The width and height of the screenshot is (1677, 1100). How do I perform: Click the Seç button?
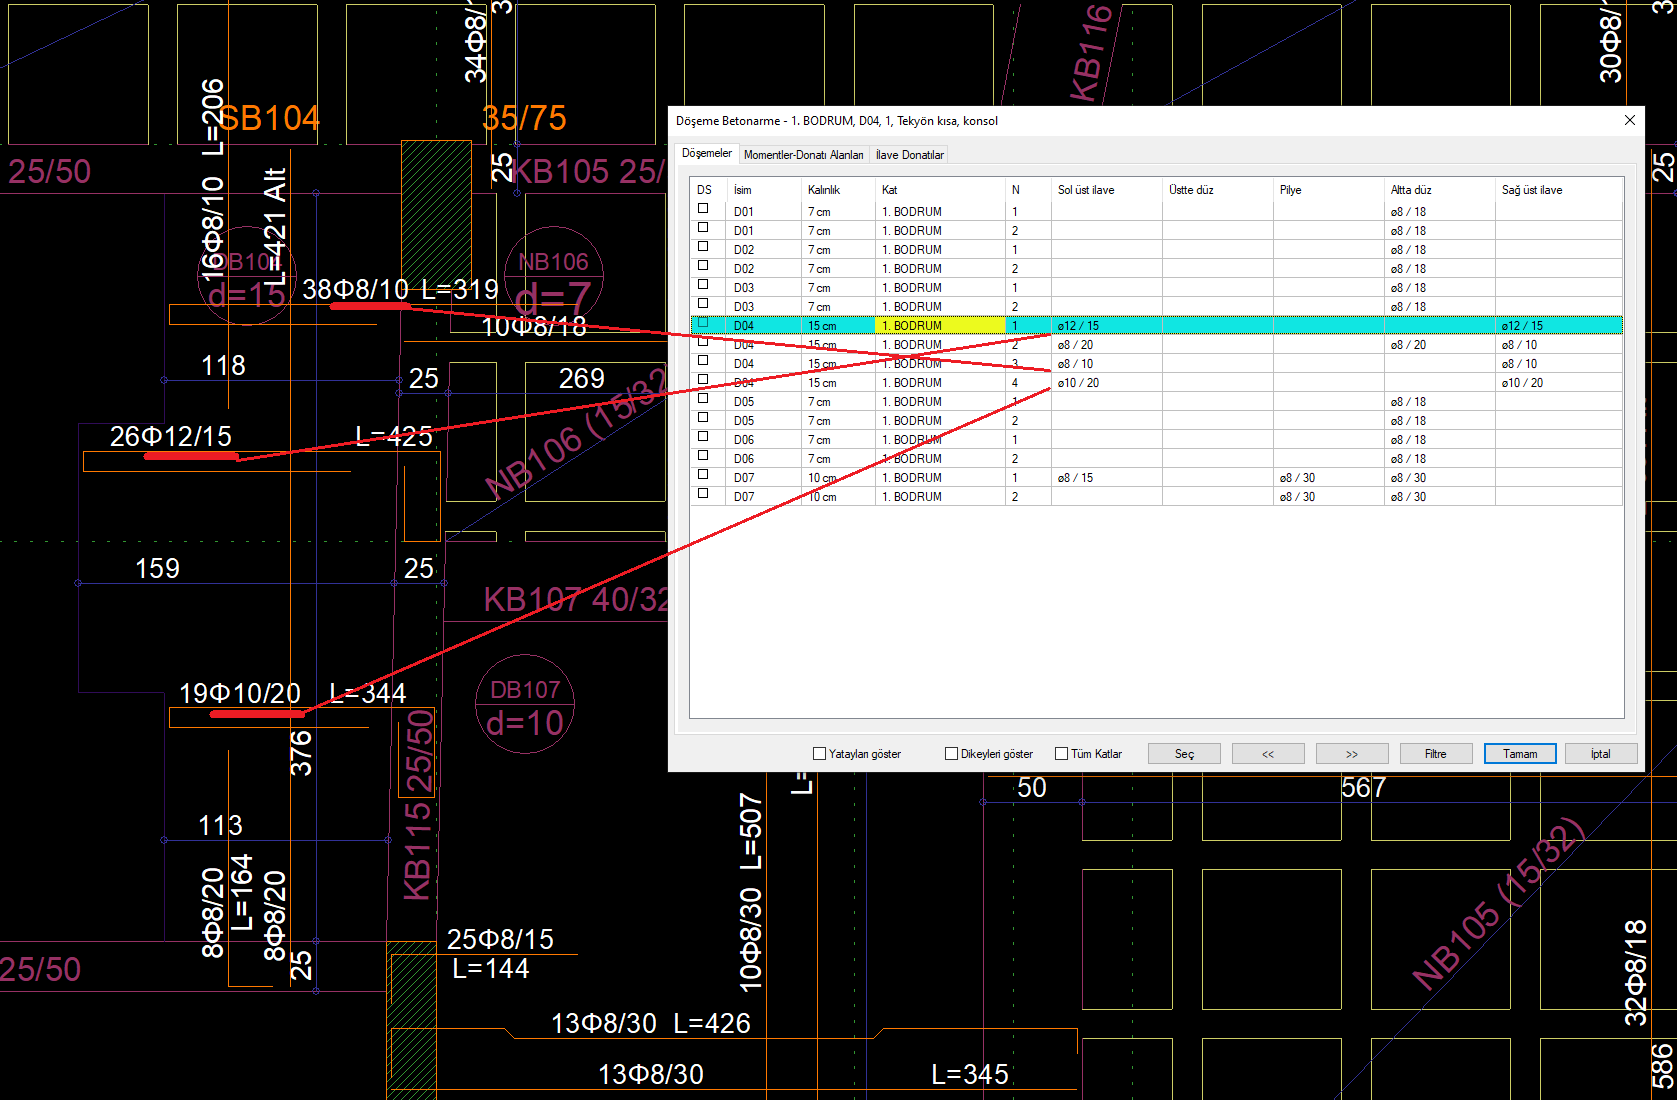click(1184, 754)
